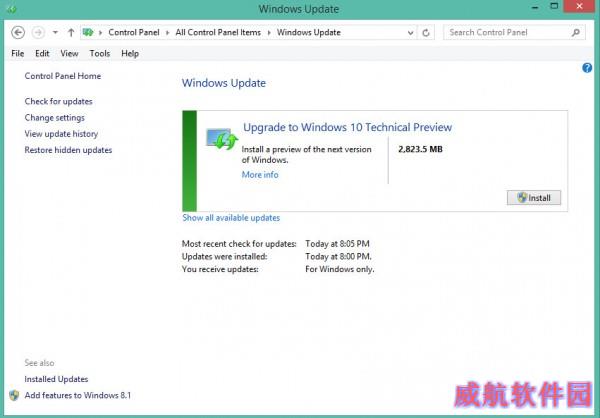This screenshot has width=600, height=418.
Task: Click the Forward navigation arrow
Action: [38, 33]
